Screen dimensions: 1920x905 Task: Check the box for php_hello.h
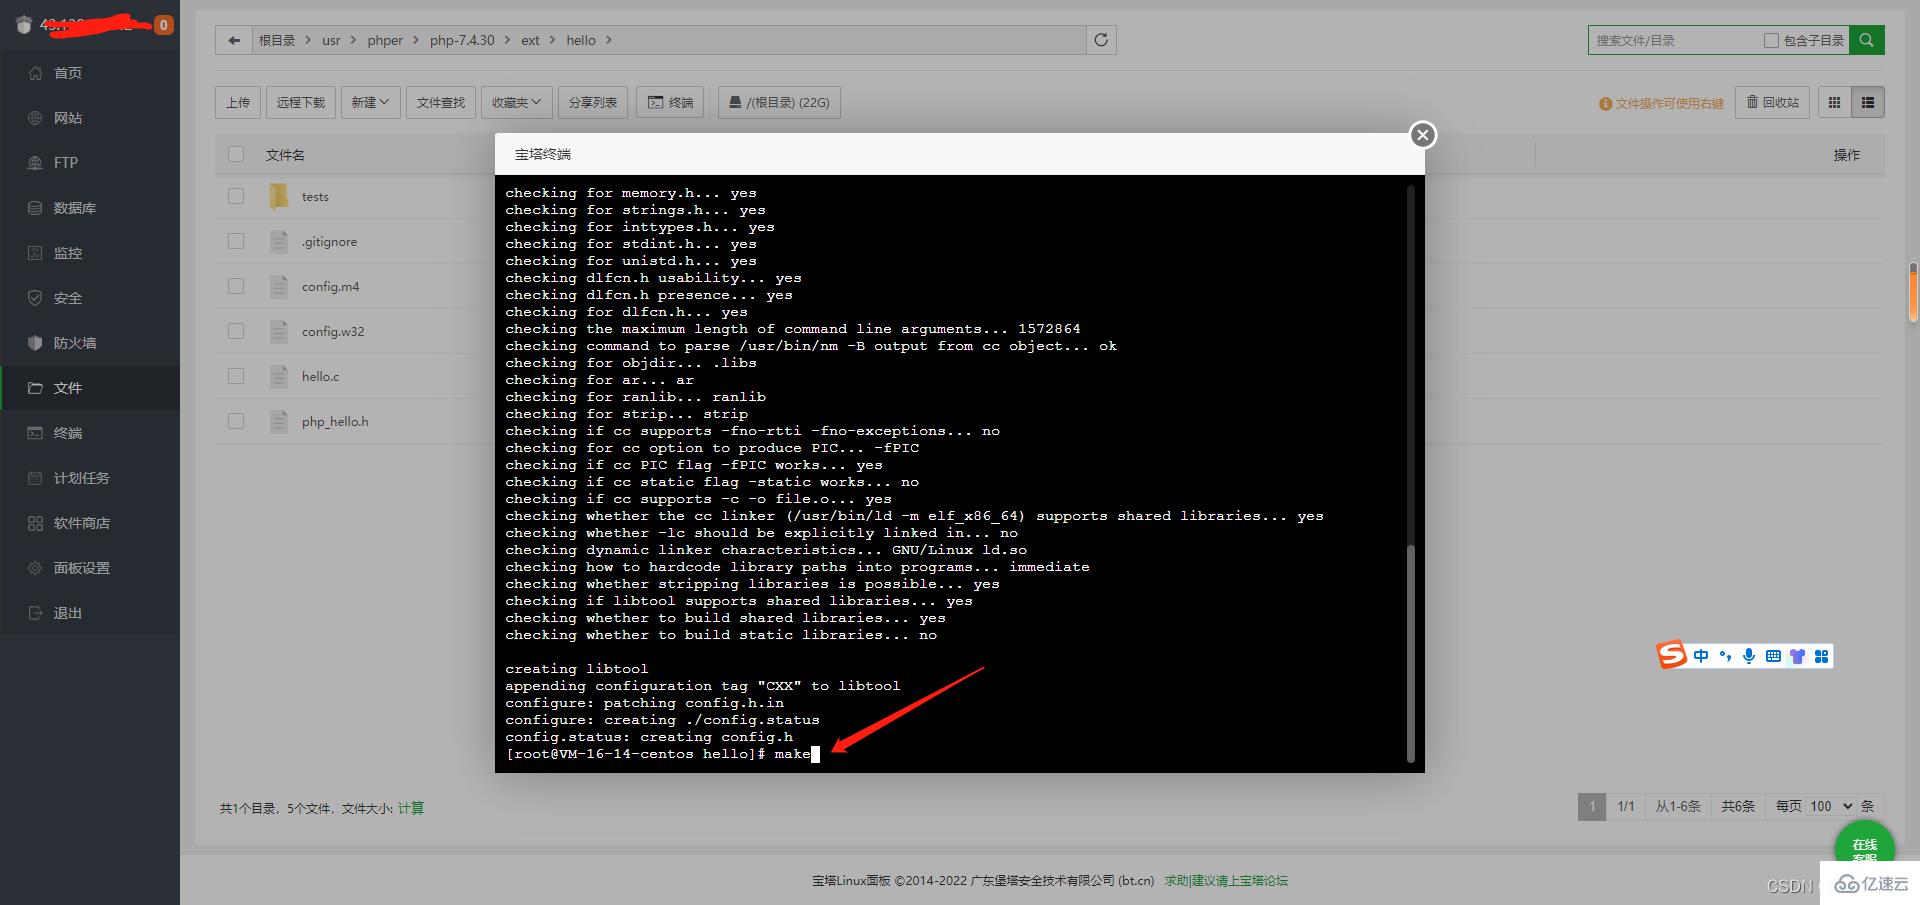[236, 421]
